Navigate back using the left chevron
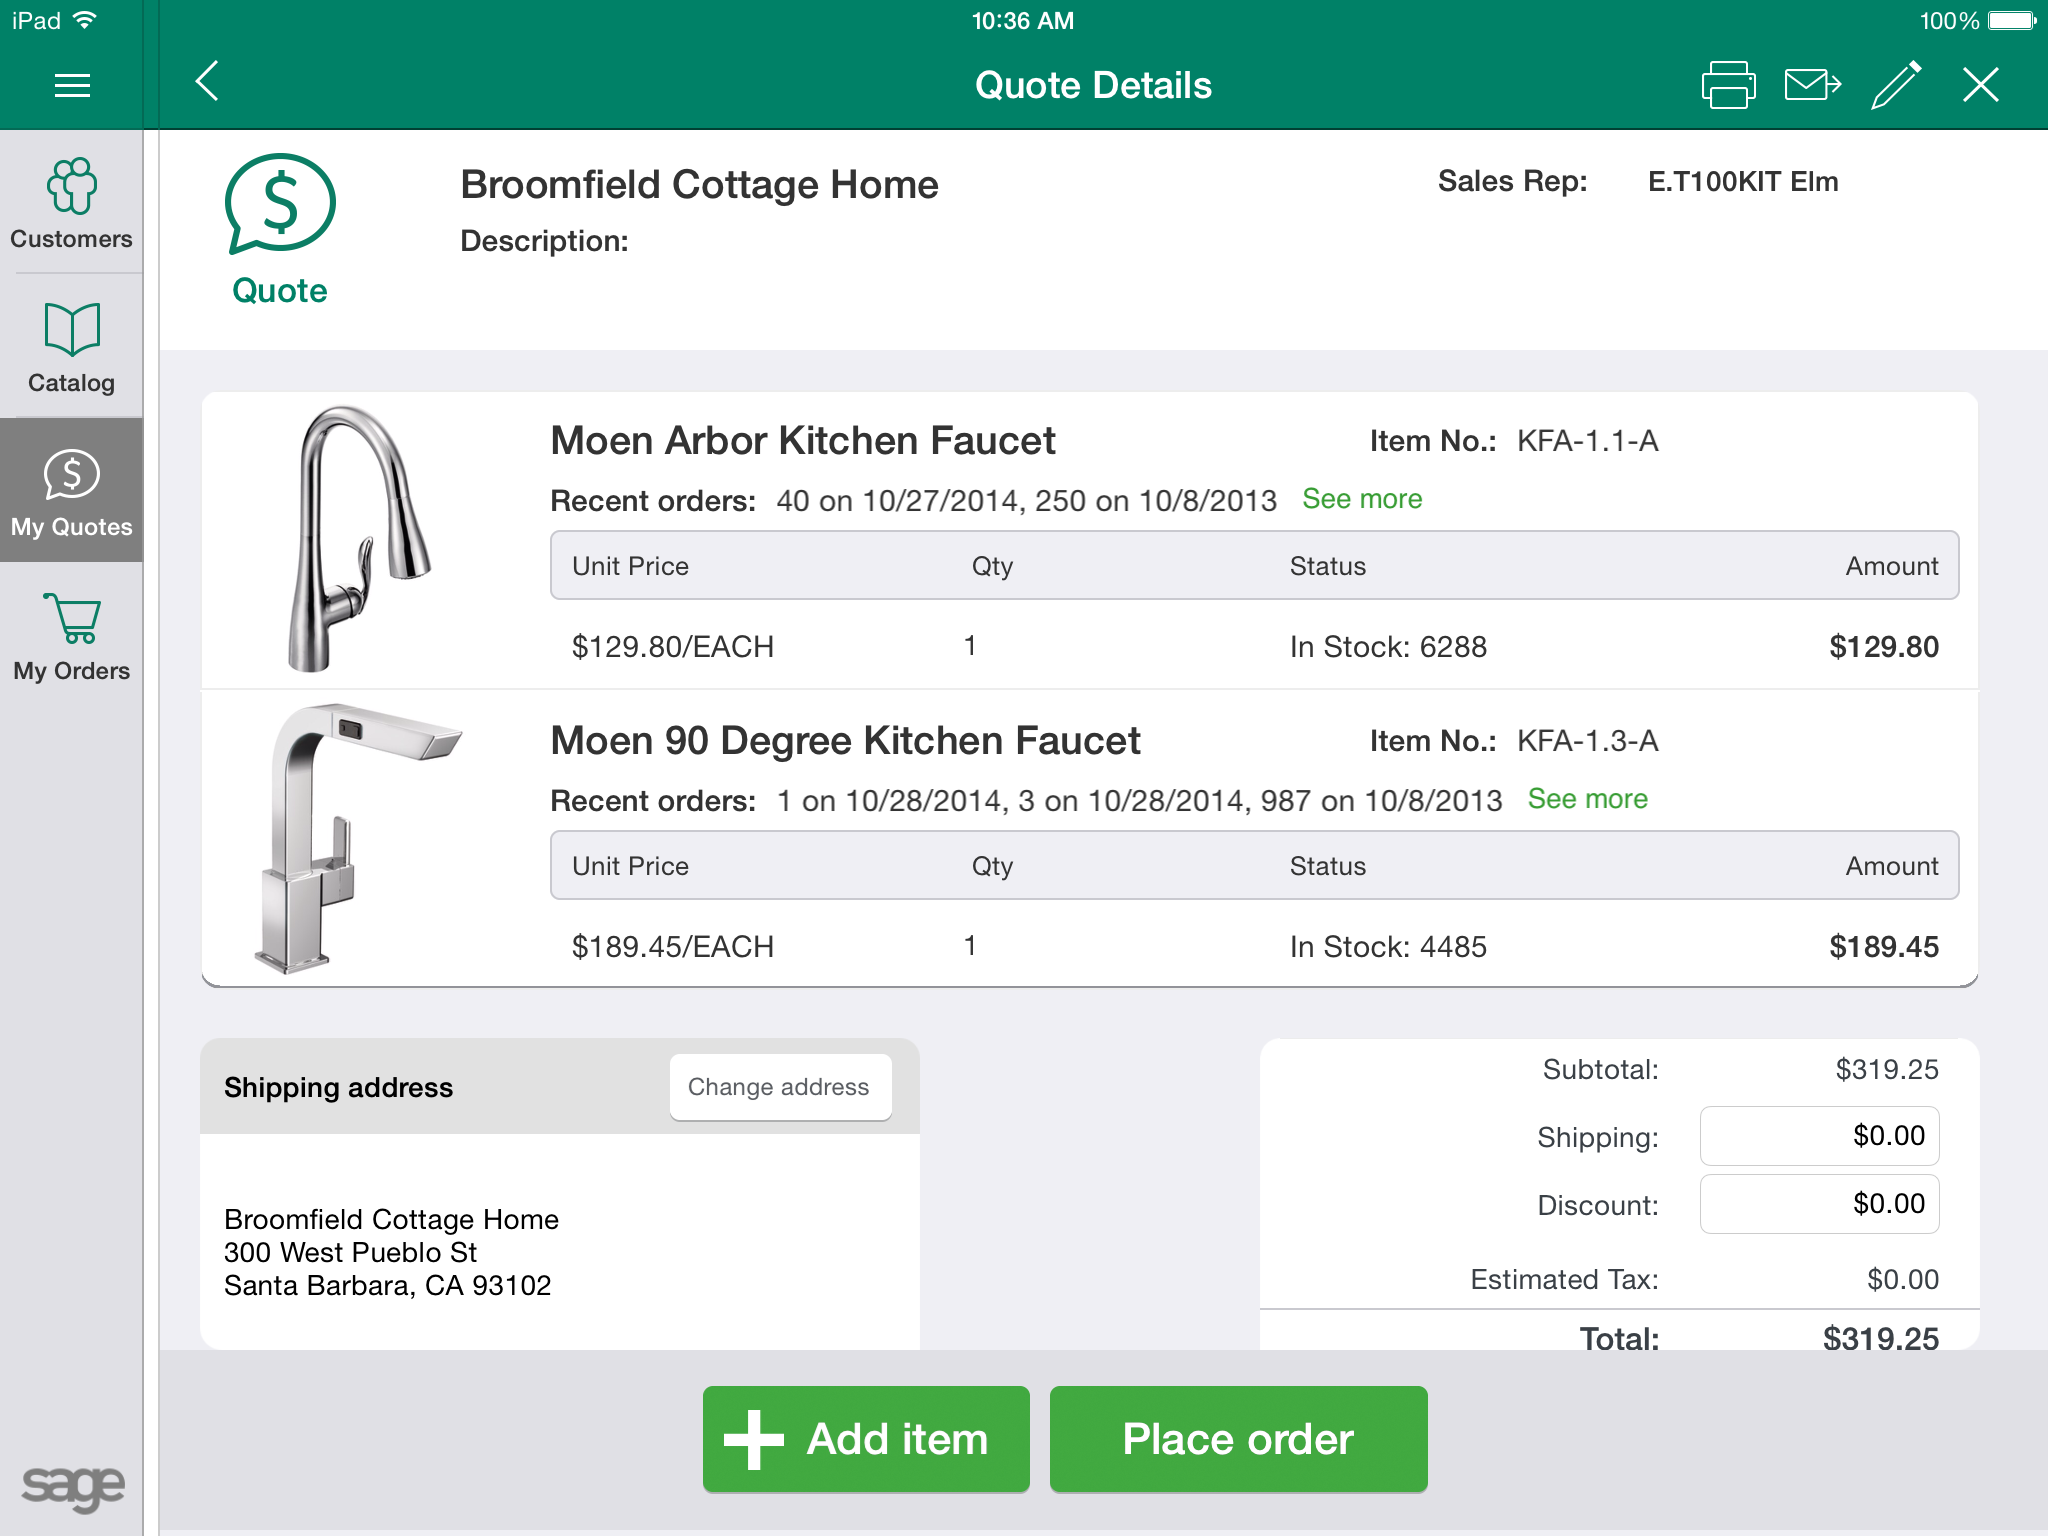This screenshot has height=1536, width=2048. coord(207,84)
